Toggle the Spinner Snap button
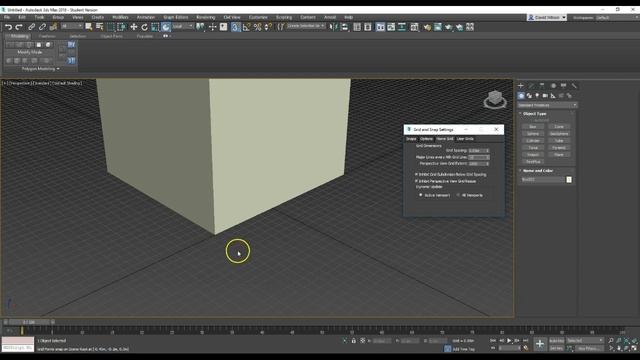Viewport: 640px width, 360px height. [268, 27]
